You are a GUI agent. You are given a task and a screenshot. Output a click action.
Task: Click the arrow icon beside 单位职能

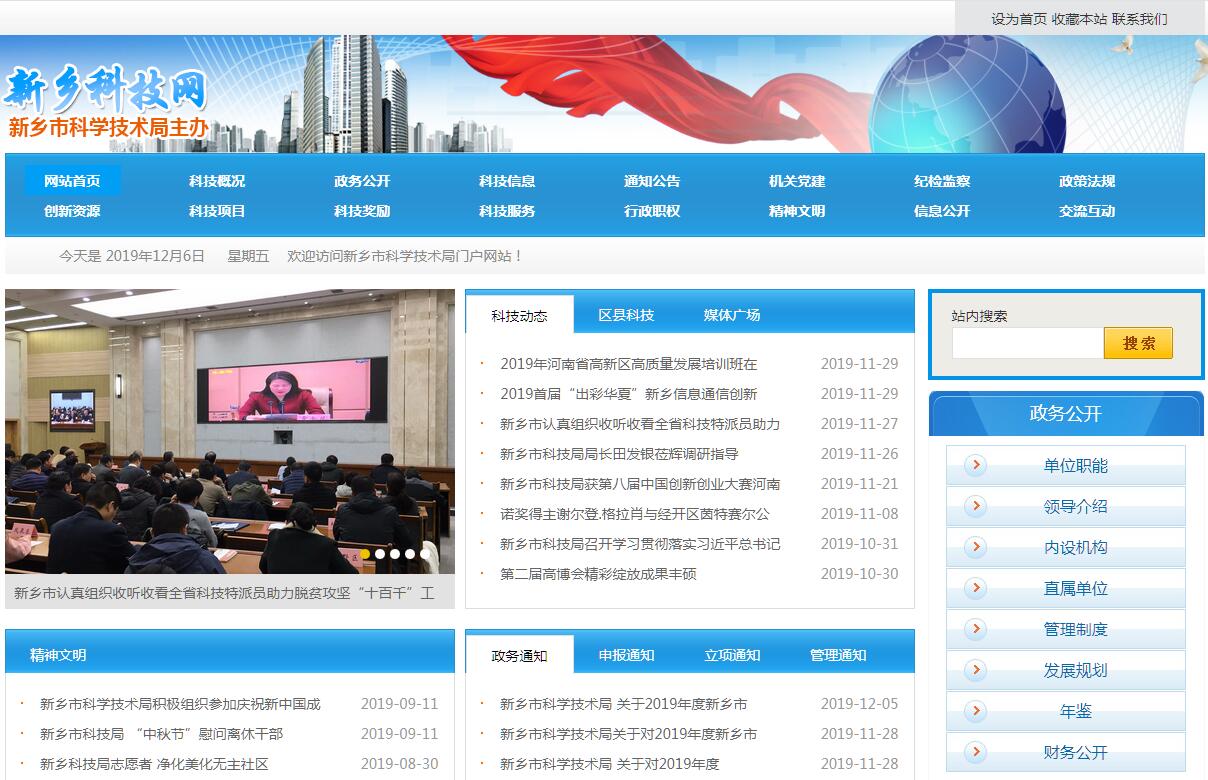pos(976,465)
